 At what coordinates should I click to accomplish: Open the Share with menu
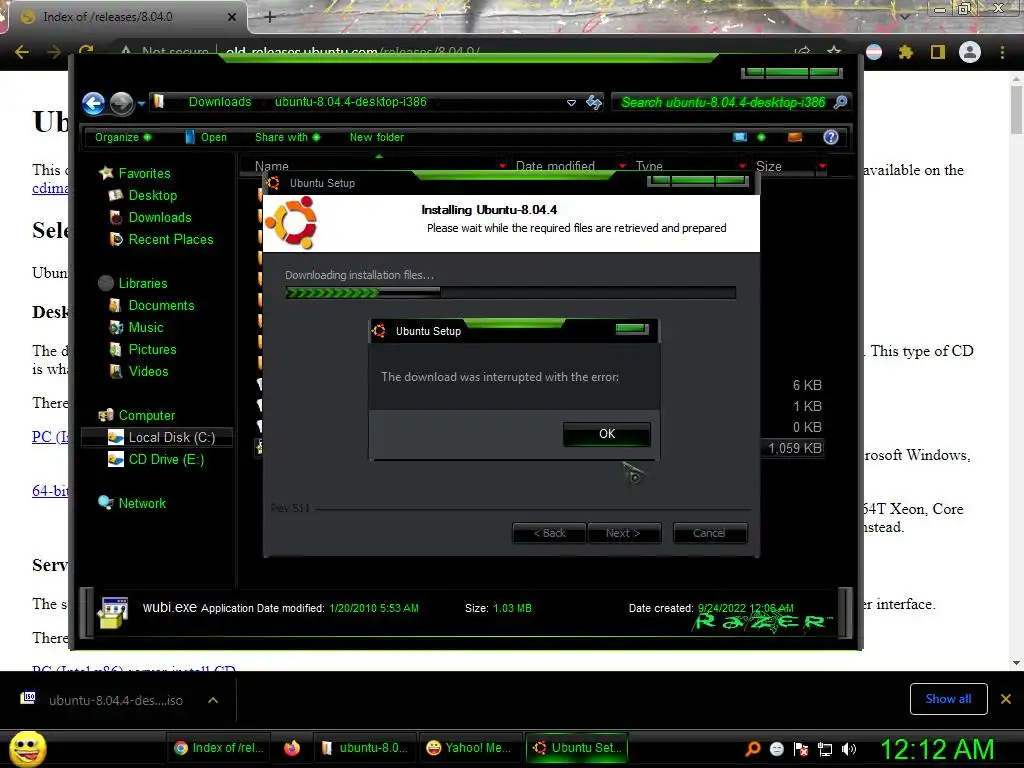pyautogui.click(x=287, y=137)
